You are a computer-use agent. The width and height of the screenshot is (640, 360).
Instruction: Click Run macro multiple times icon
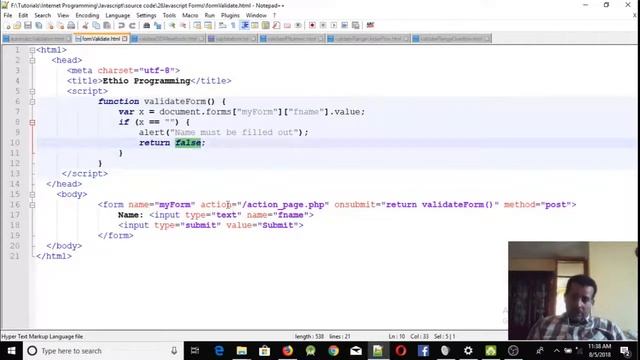tap(344, 25)
